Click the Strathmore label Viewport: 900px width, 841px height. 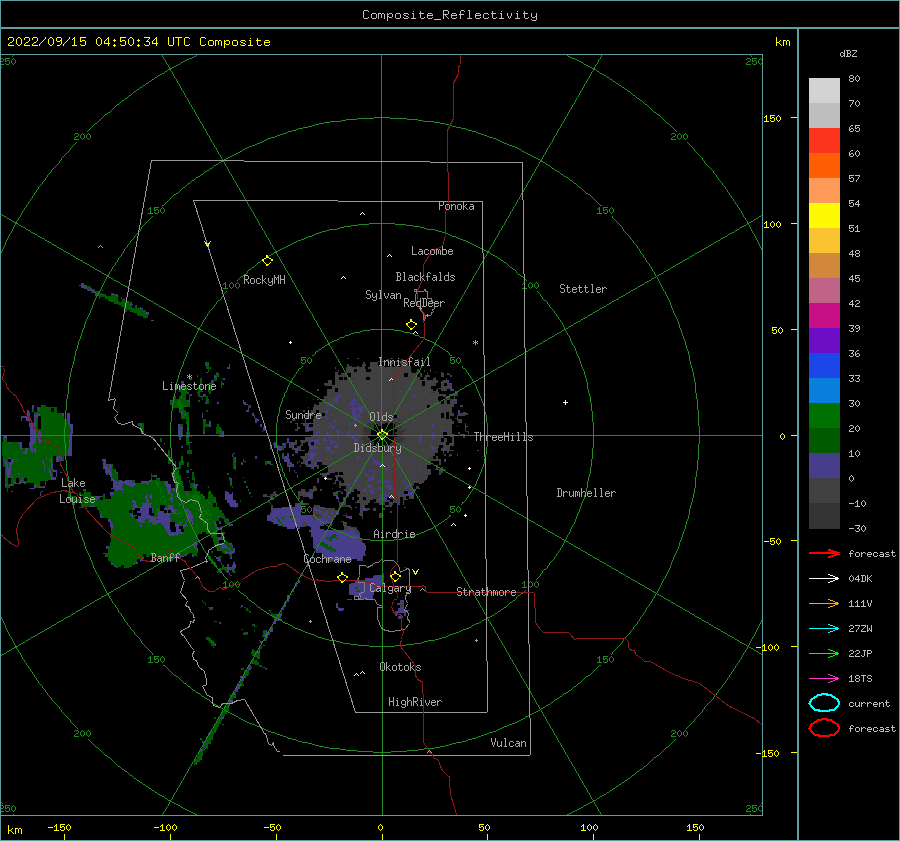487,592
